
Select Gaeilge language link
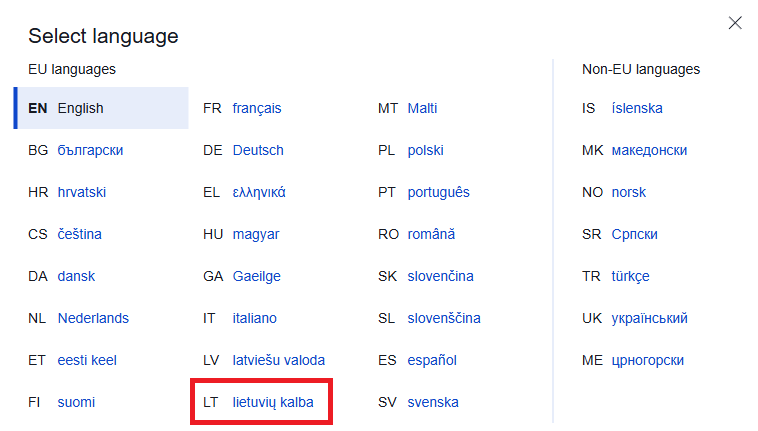pyautogui.click(x=257, y=276)
